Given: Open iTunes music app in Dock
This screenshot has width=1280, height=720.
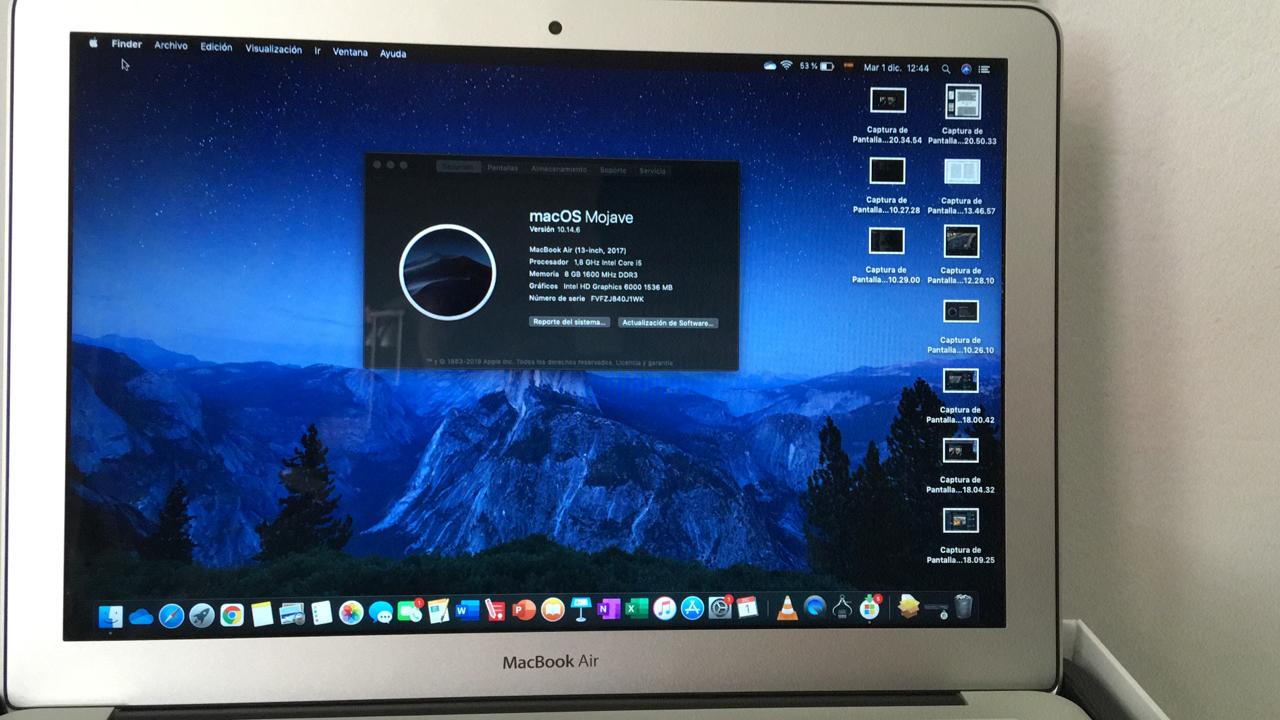Looking at the screenshot, I should pos(664,608).
